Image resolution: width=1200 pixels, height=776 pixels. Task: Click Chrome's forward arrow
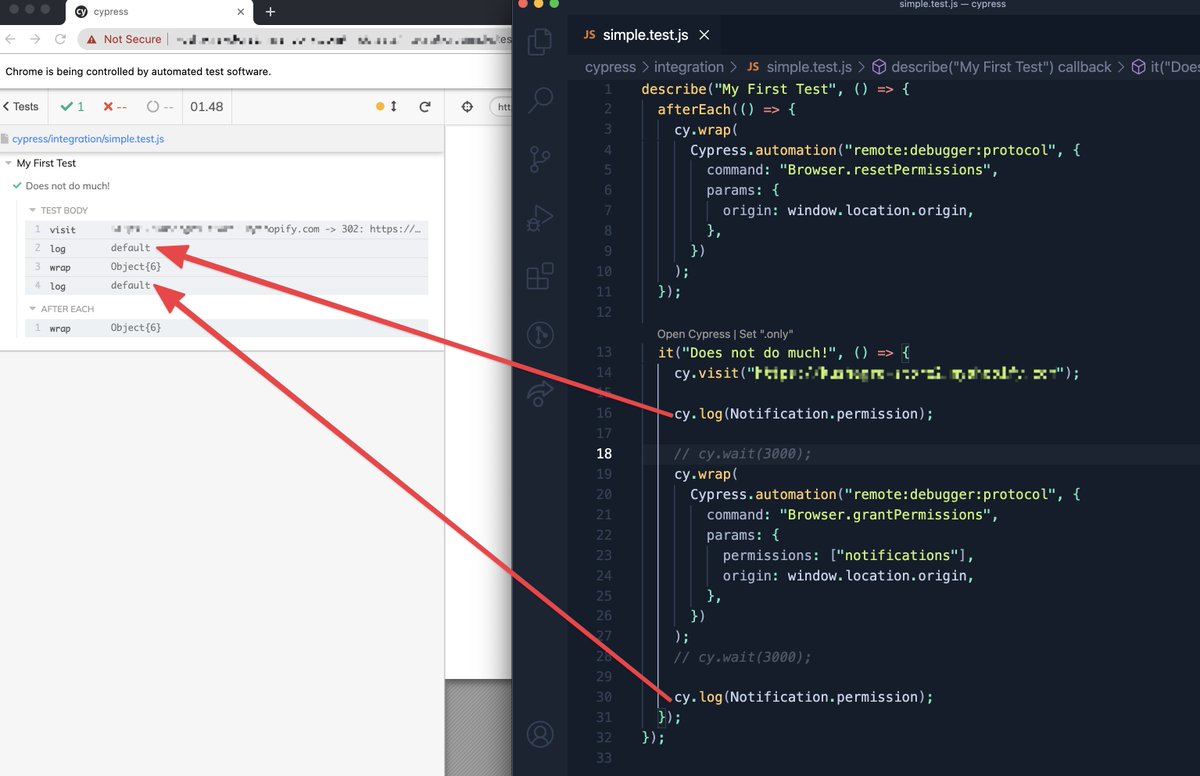click(x=36, y=39)
